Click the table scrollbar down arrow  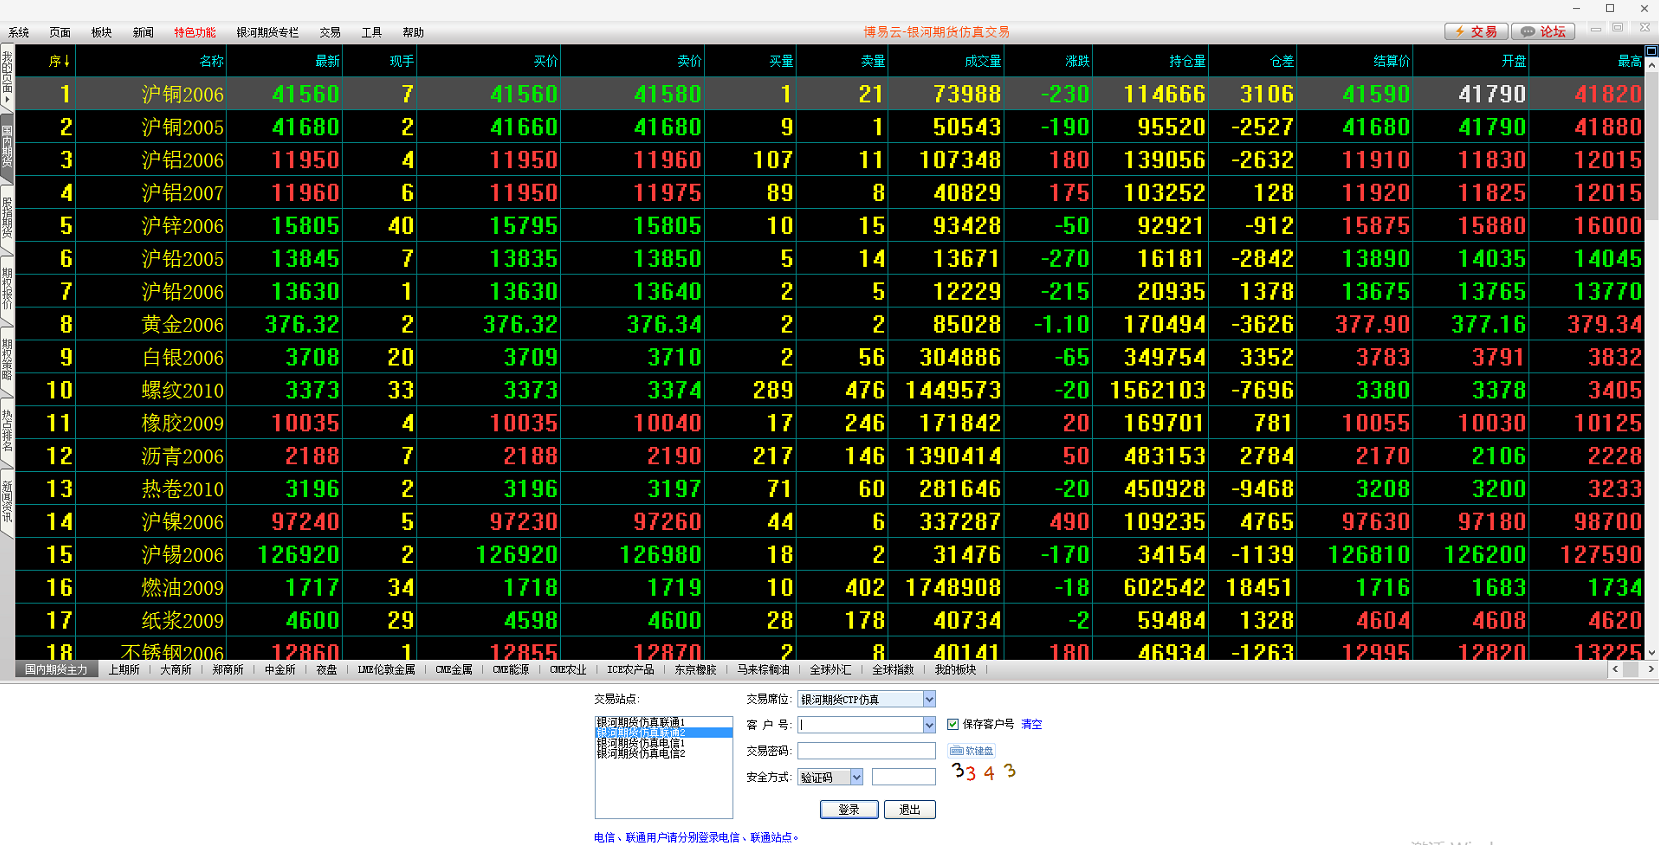pos(1652,652)
